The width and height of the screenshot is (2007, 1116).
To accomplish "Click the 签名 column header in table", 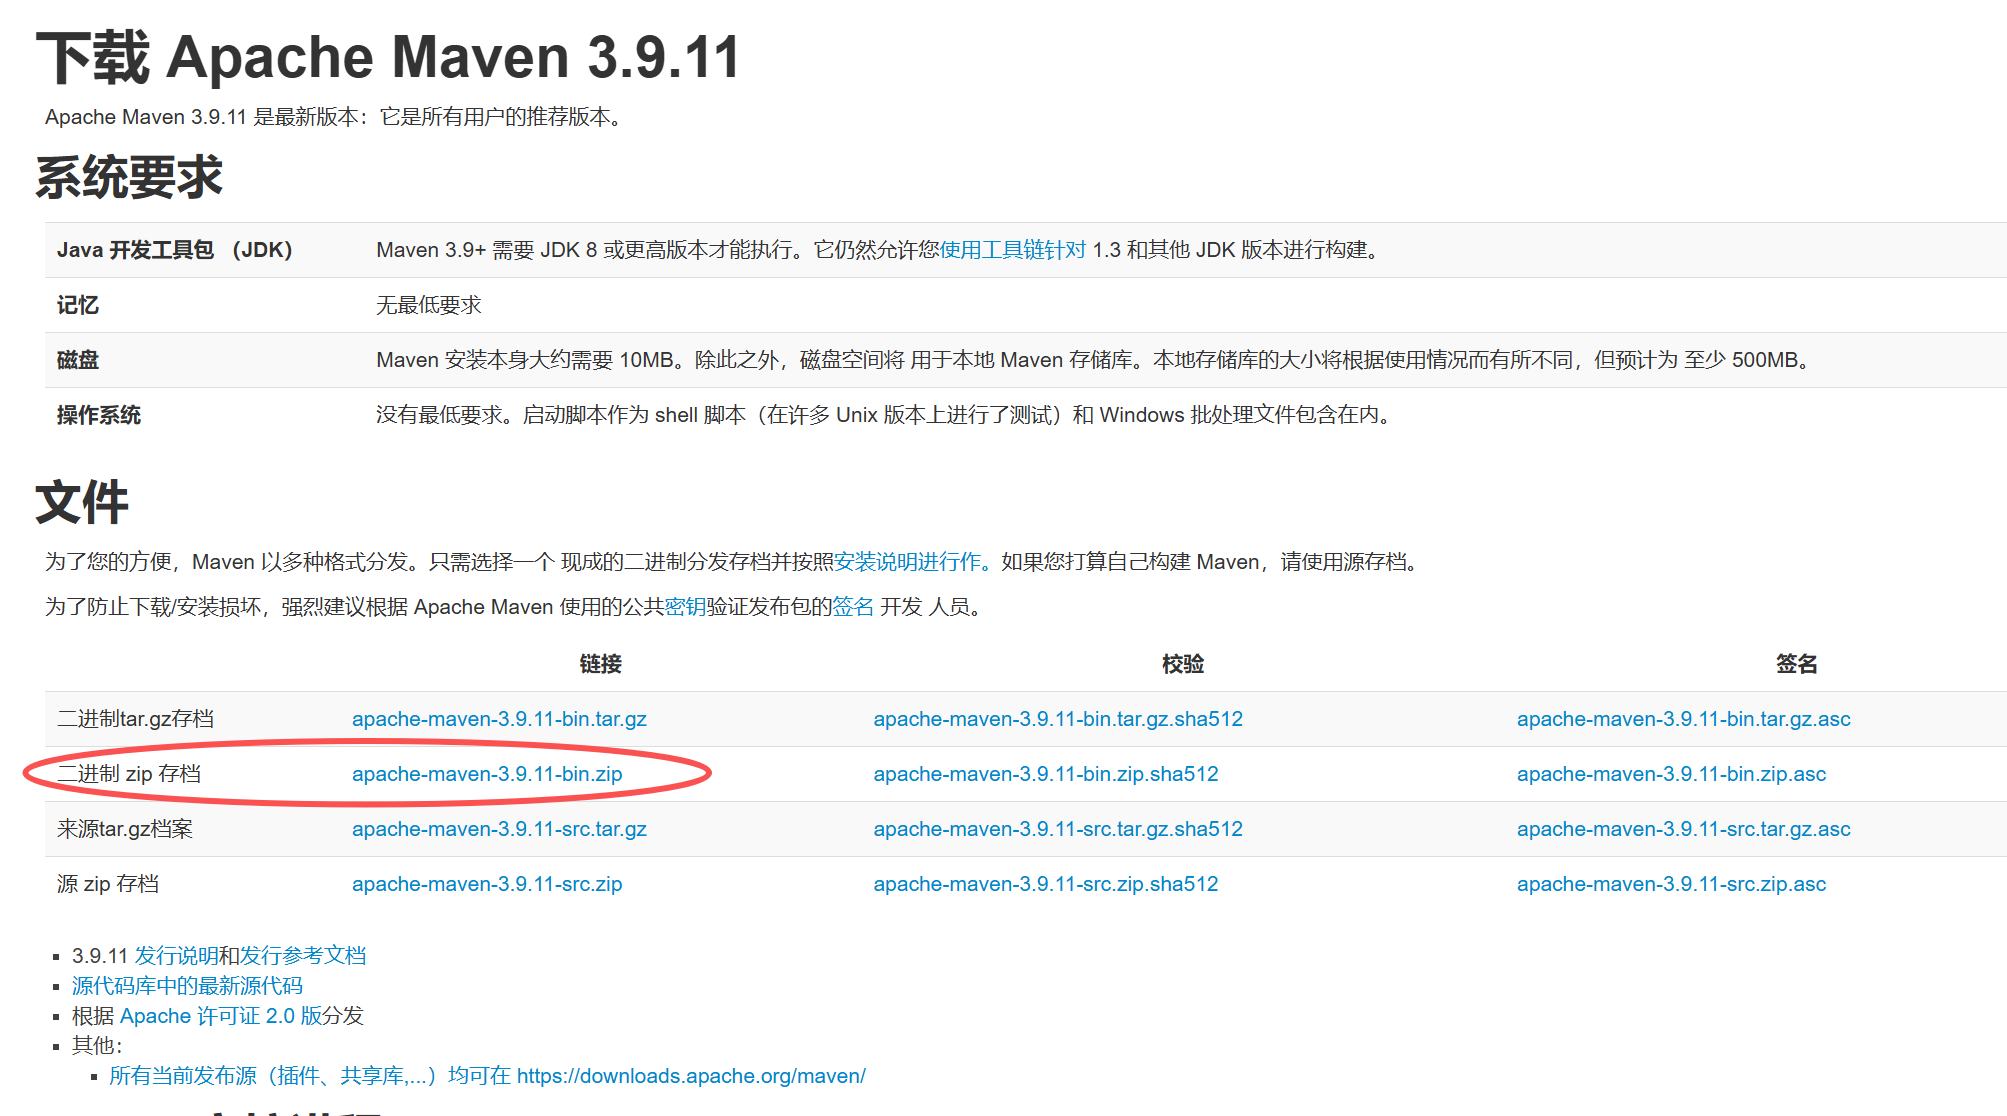I will point(1796,664).
